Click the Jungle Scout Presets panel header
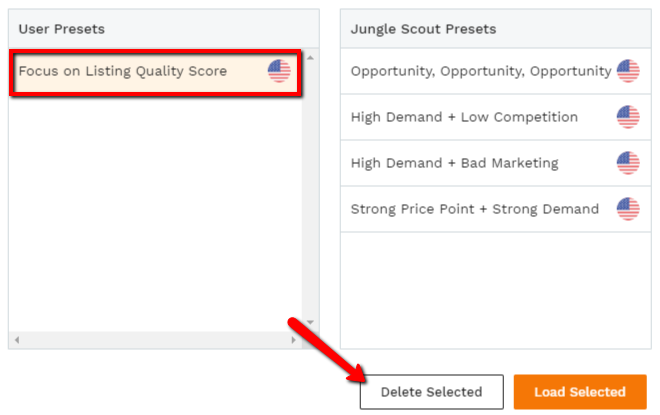The height and width of the screenshot is (415, 660). click(495, 29)
